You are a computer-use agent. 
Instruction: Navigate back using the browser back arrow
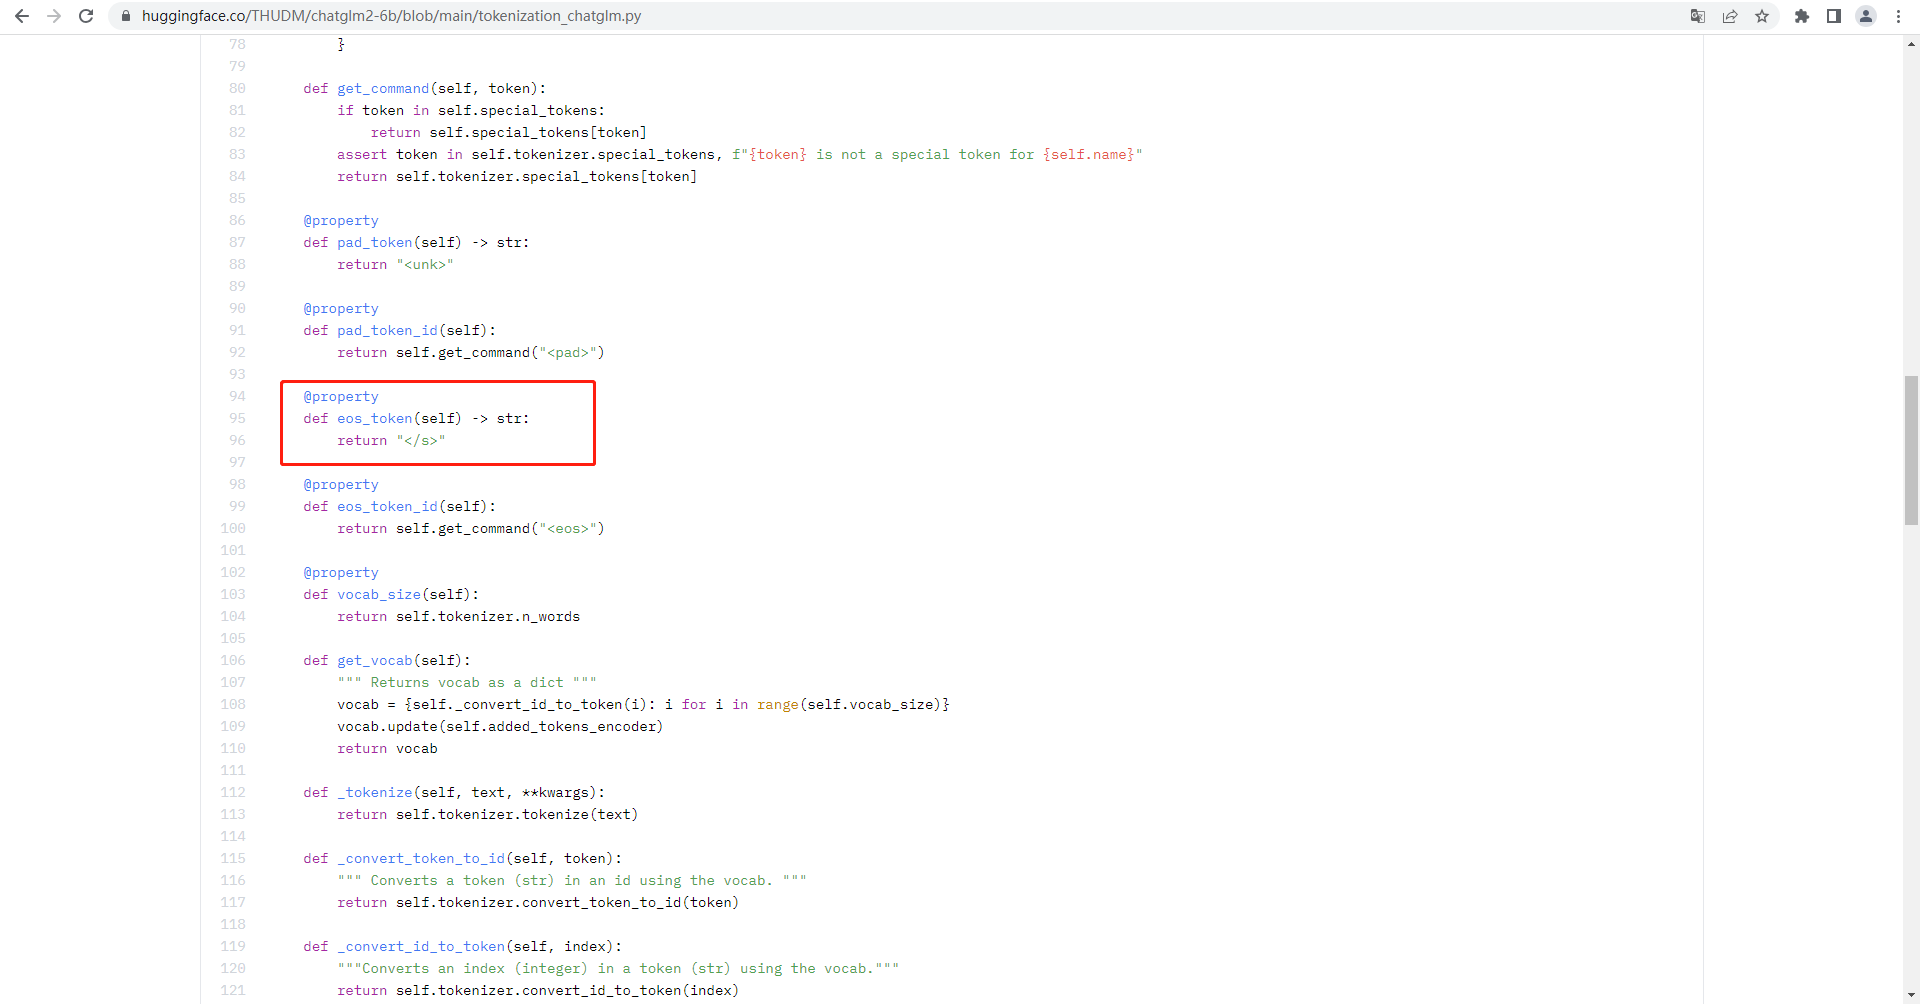(22, 16)
